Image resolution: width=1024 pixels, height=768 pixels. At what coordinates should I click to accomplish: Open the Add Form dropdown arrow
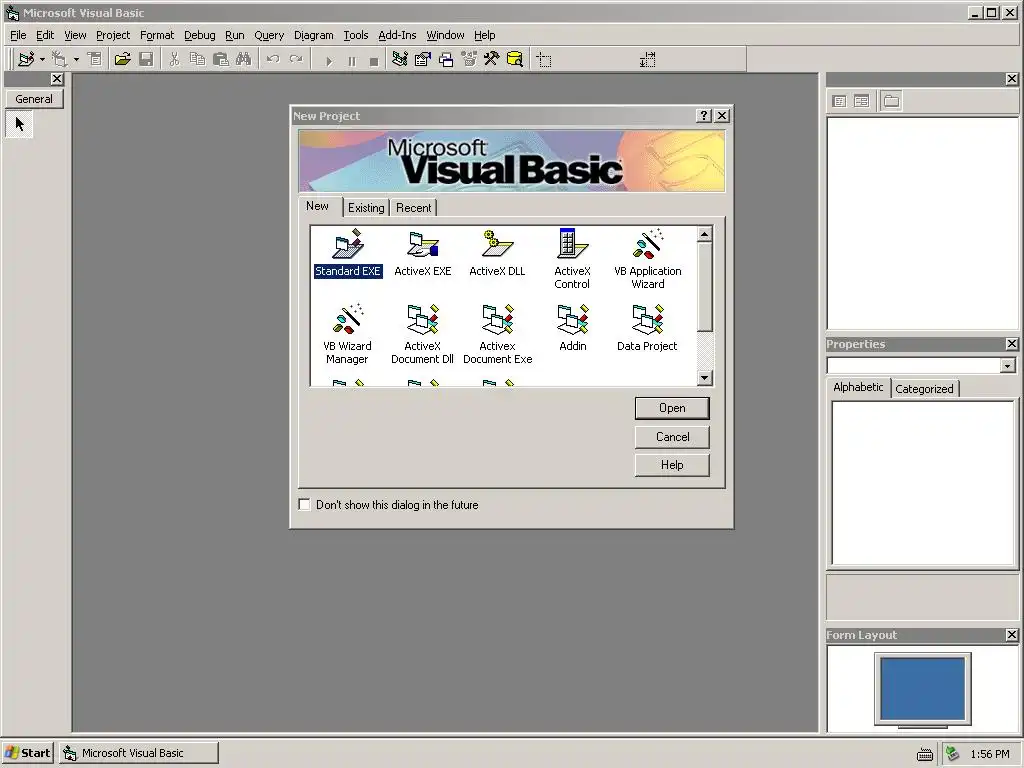[76, 59]
